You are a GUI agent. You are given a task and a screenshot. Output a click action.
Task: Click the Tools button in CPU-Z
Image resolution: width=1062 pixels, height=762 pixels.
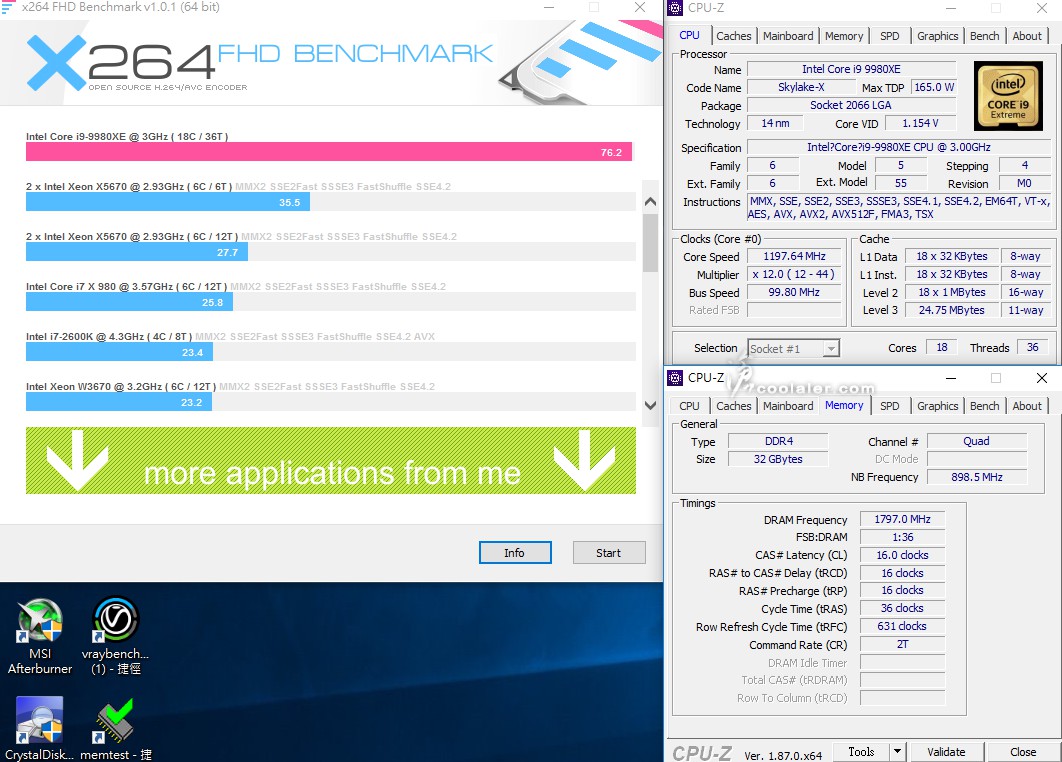tap(861, 752)
